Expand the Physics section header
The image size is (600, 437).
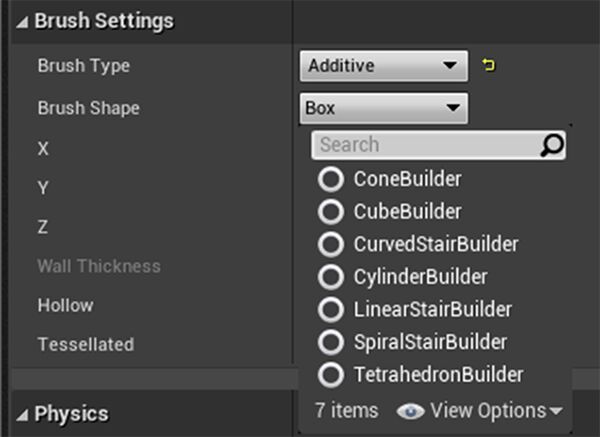click(23, 414)
